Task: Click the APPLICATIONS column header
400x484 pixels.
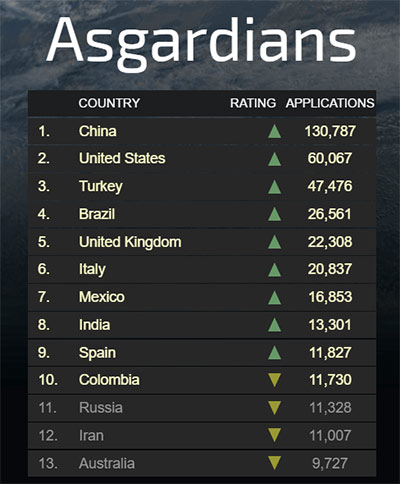Action: click(x=330, y=103)
